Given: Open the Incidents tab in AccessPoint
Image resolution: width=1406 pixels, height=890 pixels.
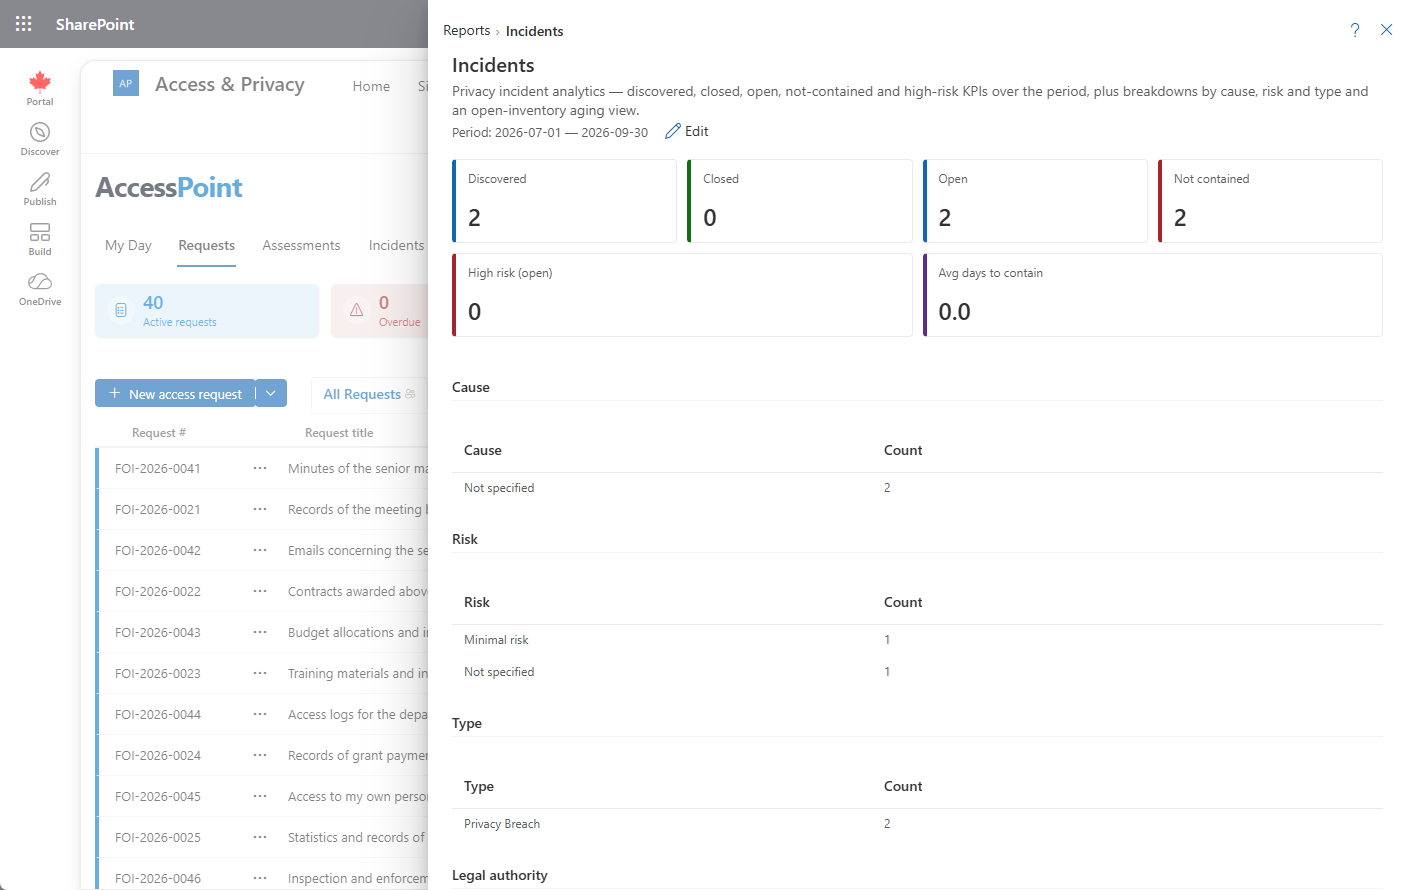Looking at the screenshot, I should 396,245.
